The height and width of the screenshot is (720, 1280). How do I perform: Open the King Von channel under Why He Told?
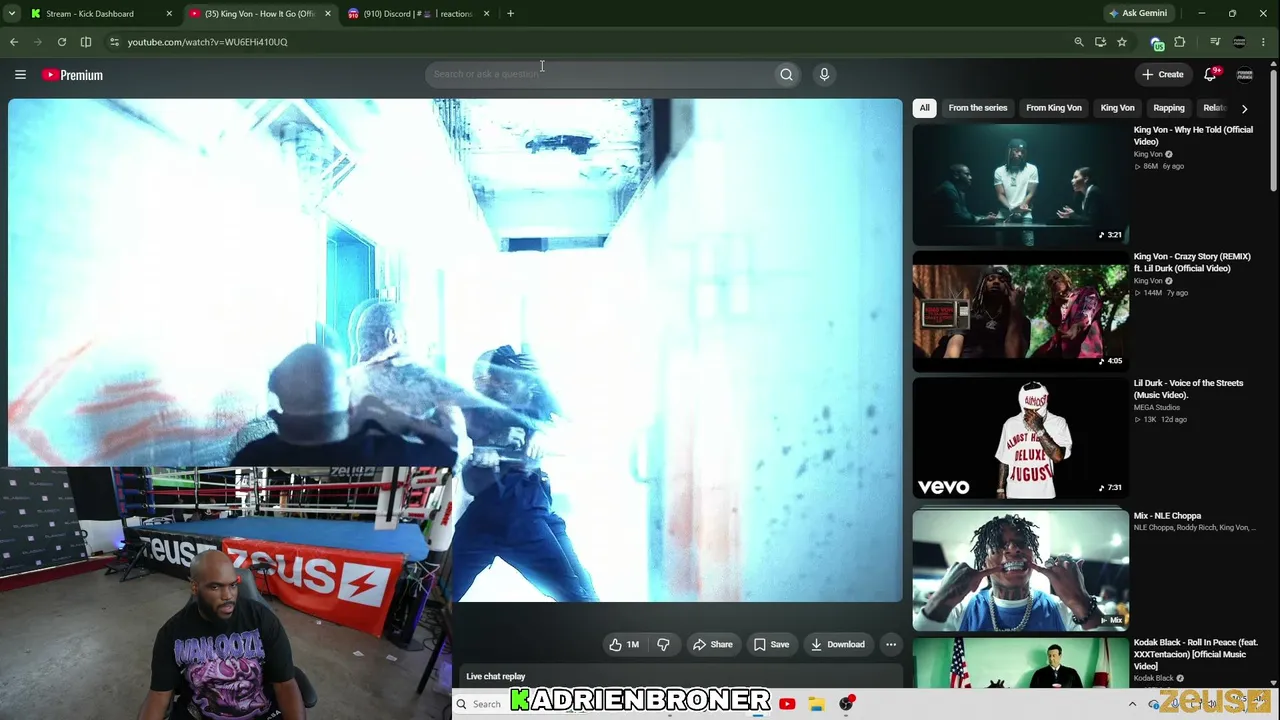point(1148,154)
